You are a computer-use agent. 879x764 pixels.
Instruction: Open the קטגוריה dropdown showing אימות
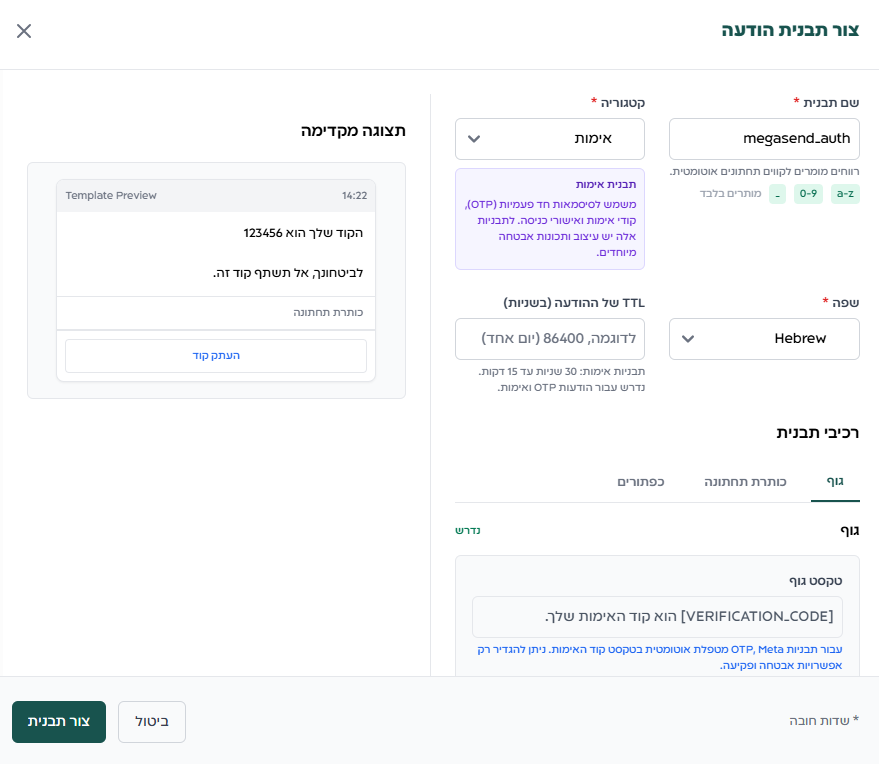tap(549, 139)
